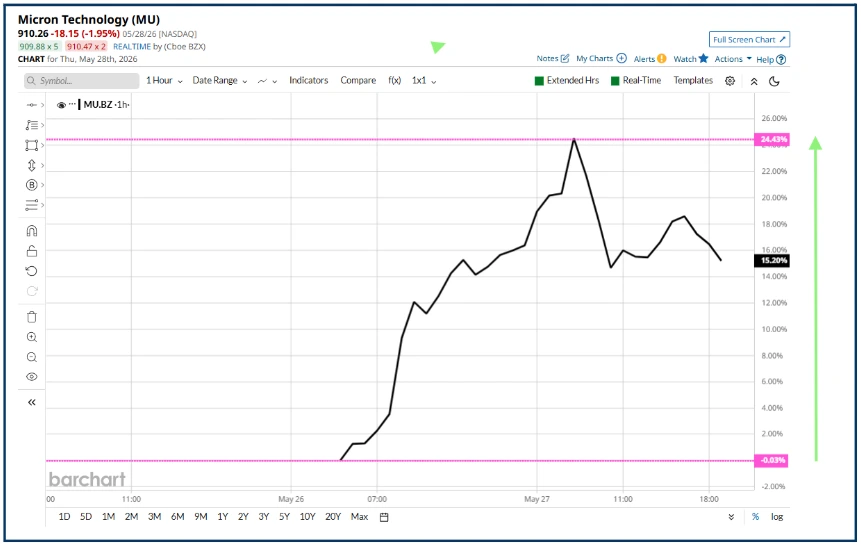Open the Alerts link
The width and height of the screenshot is (861, 545).
tap(650, 59)
